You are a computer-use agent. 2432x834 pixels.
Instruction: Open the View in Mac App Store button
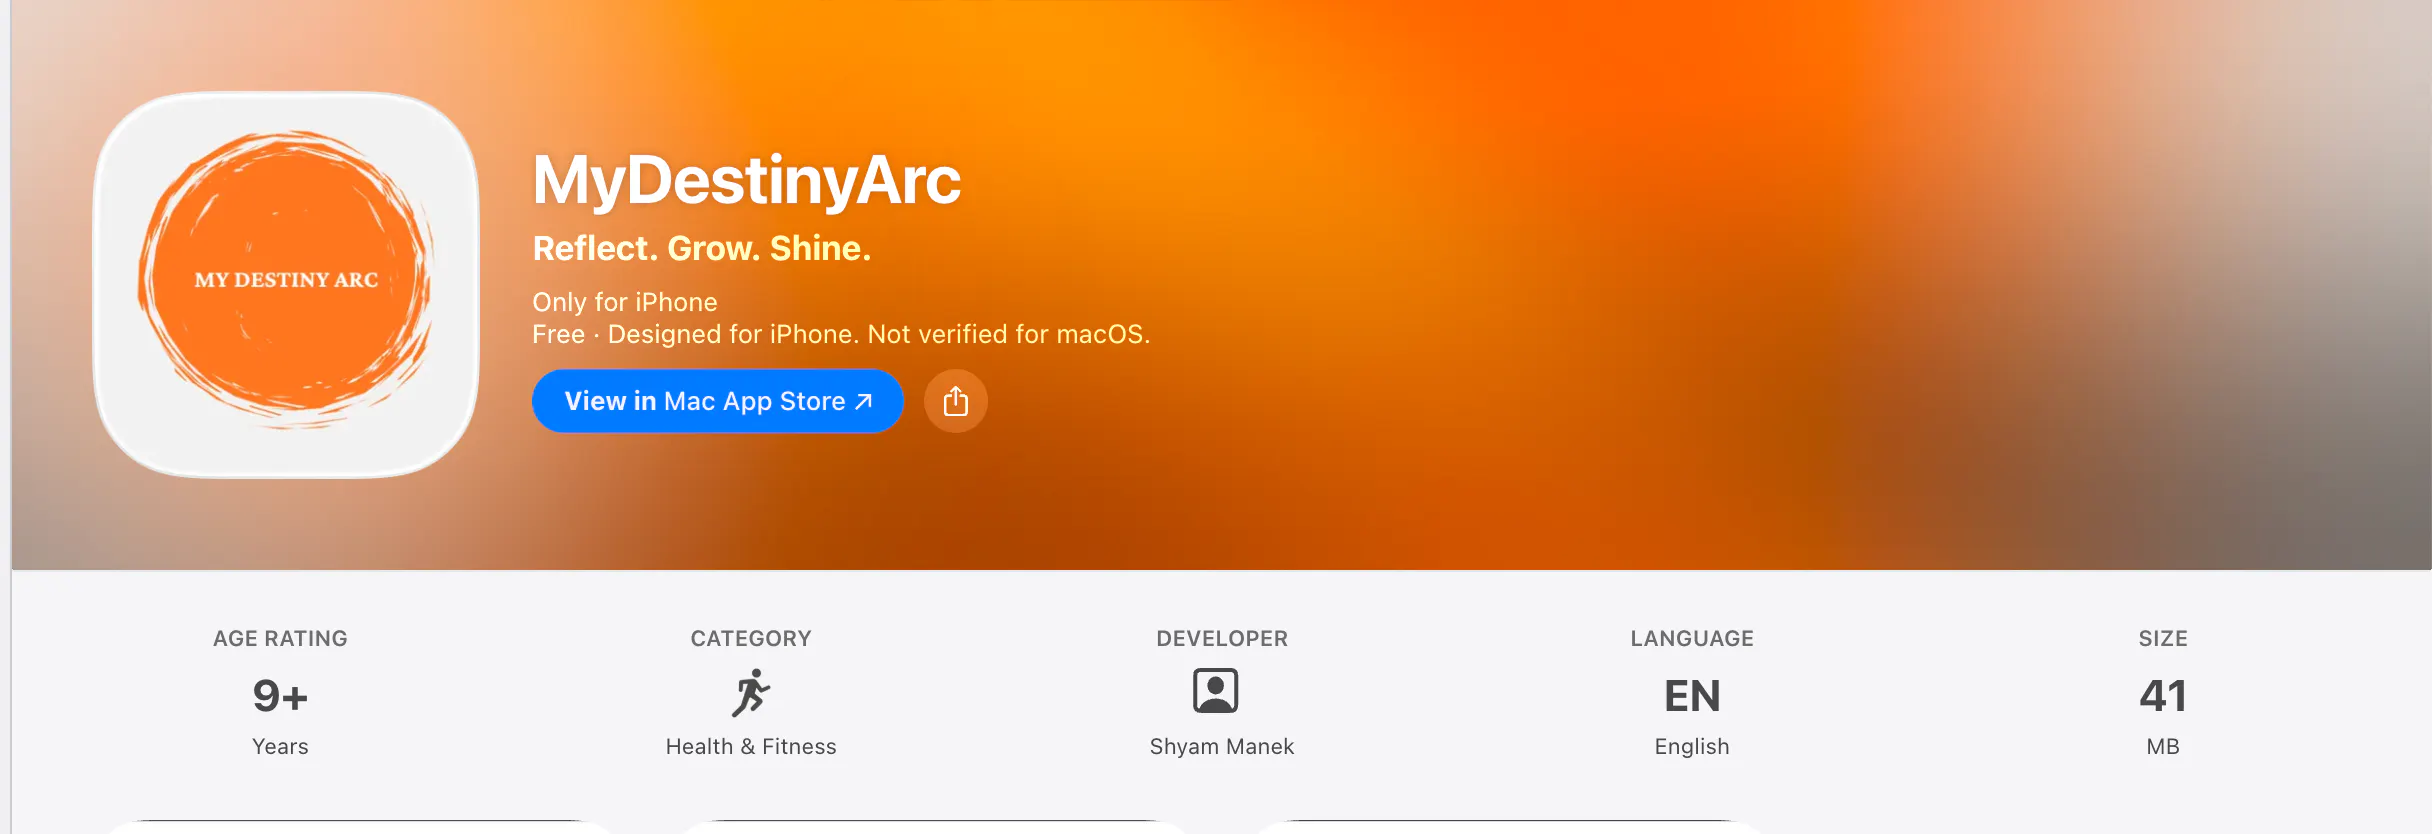[x=717, y=401]
